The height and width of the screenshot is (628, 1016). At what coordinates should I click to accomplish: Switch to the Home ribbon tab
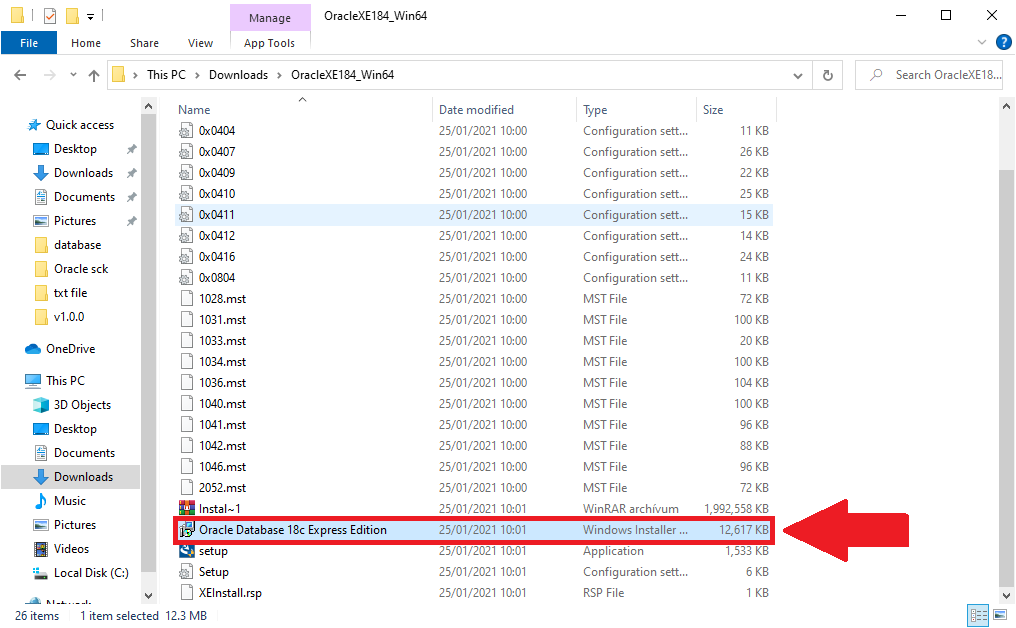[86, 43]
